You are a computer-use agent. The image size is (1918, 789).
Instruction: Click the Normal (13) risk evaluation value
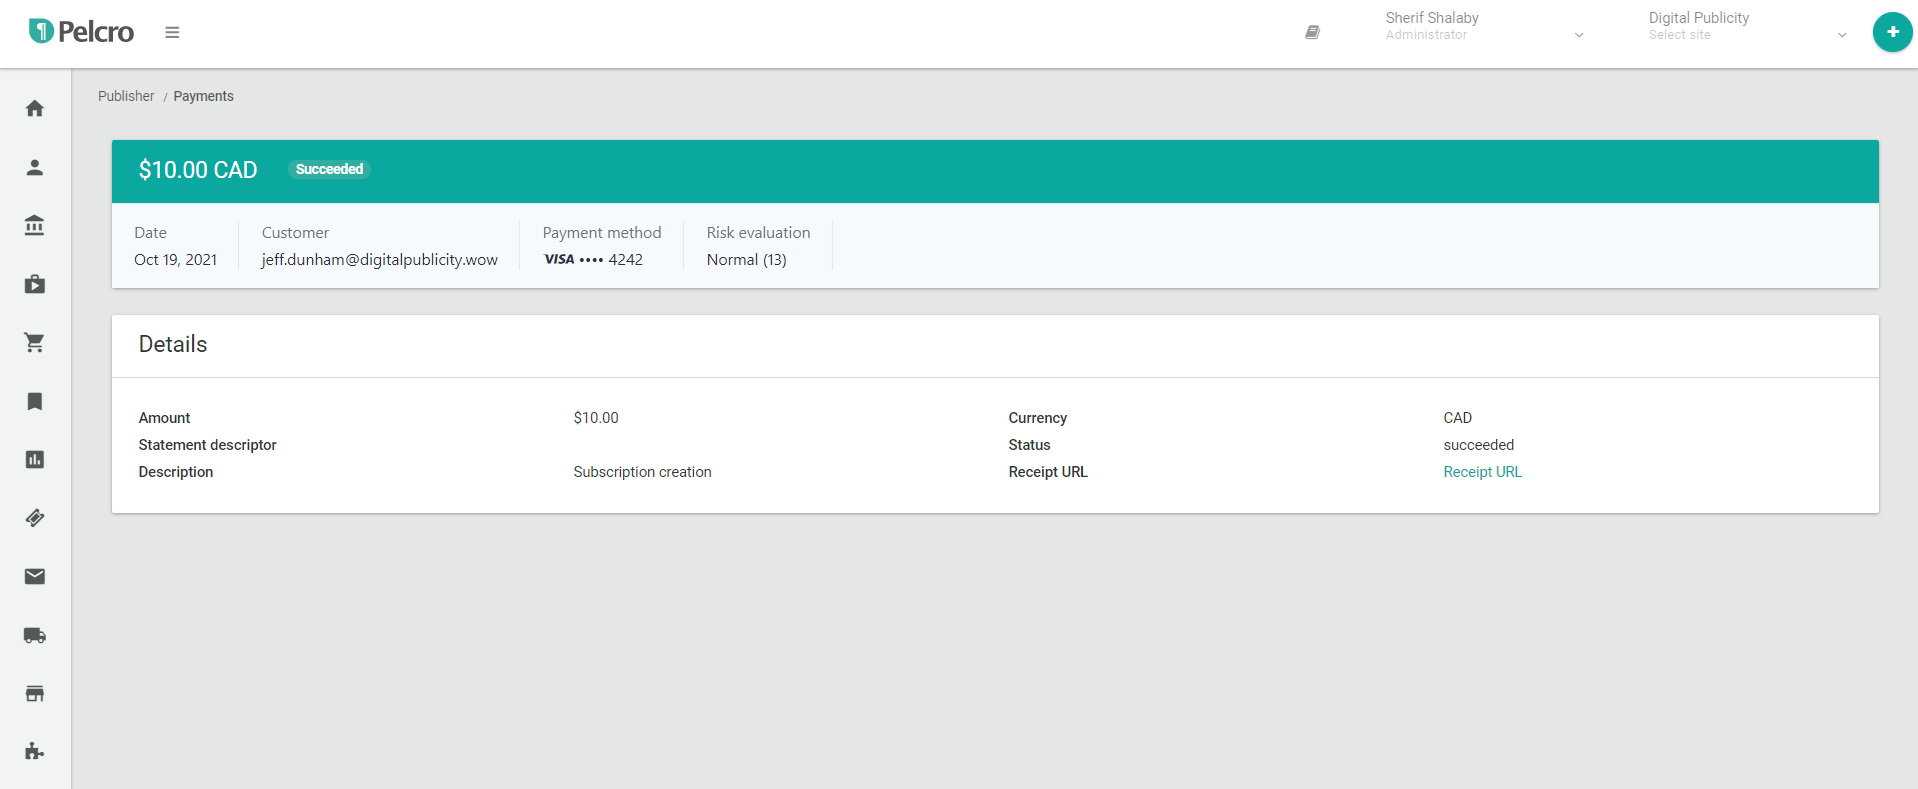(x=746, y=260)
